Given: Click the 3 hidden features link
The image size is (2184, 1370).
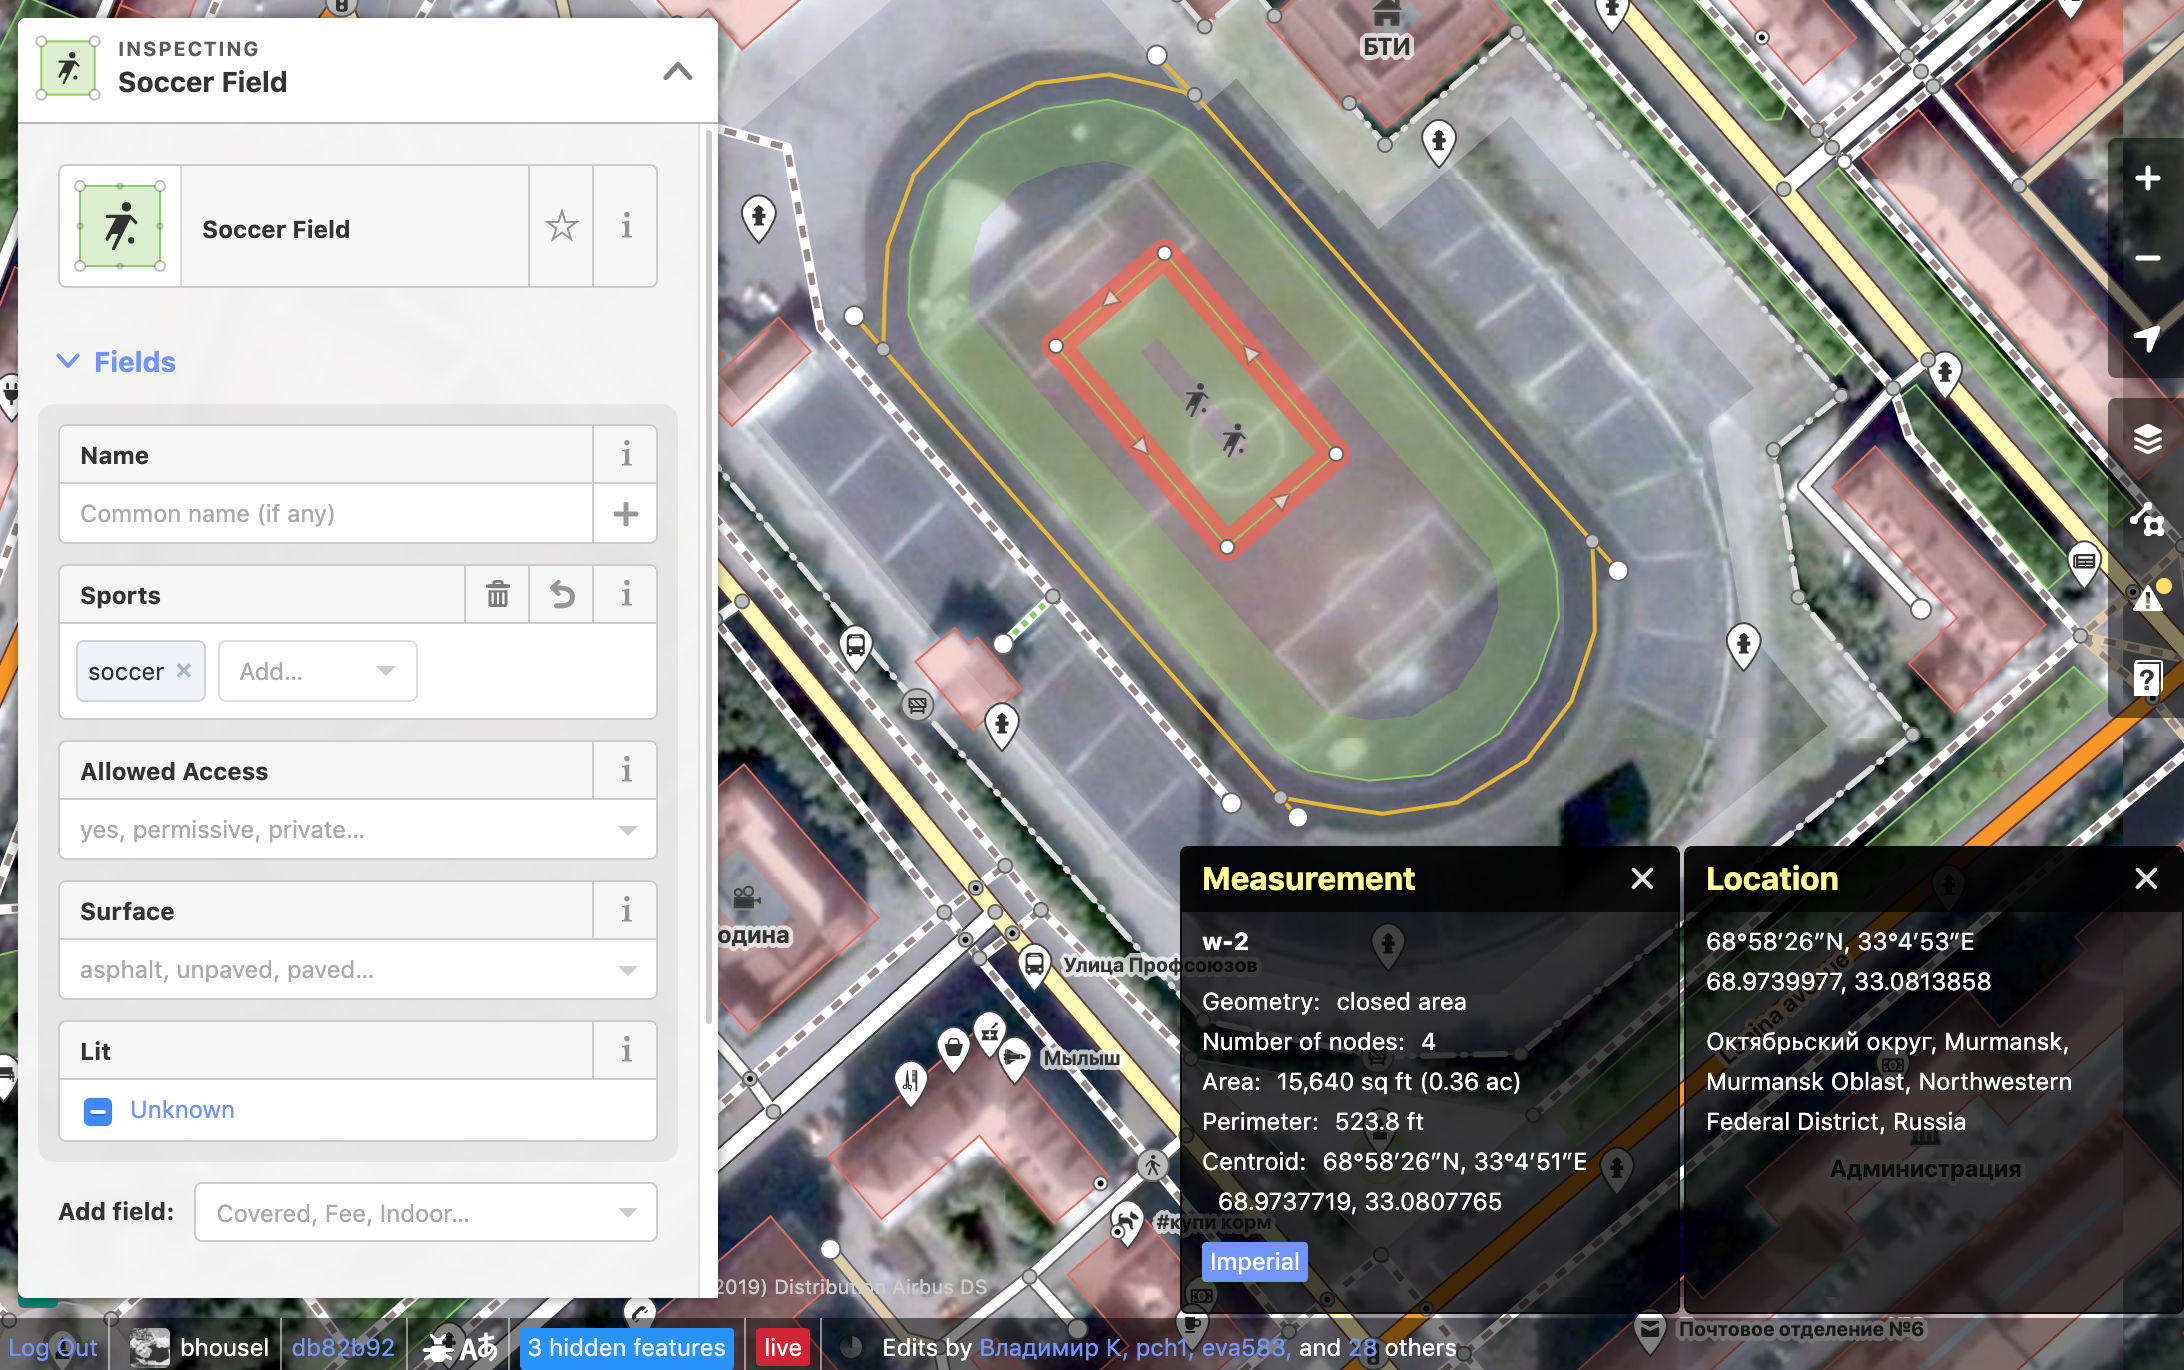Looking at the screenshot, I should 626,1348.
